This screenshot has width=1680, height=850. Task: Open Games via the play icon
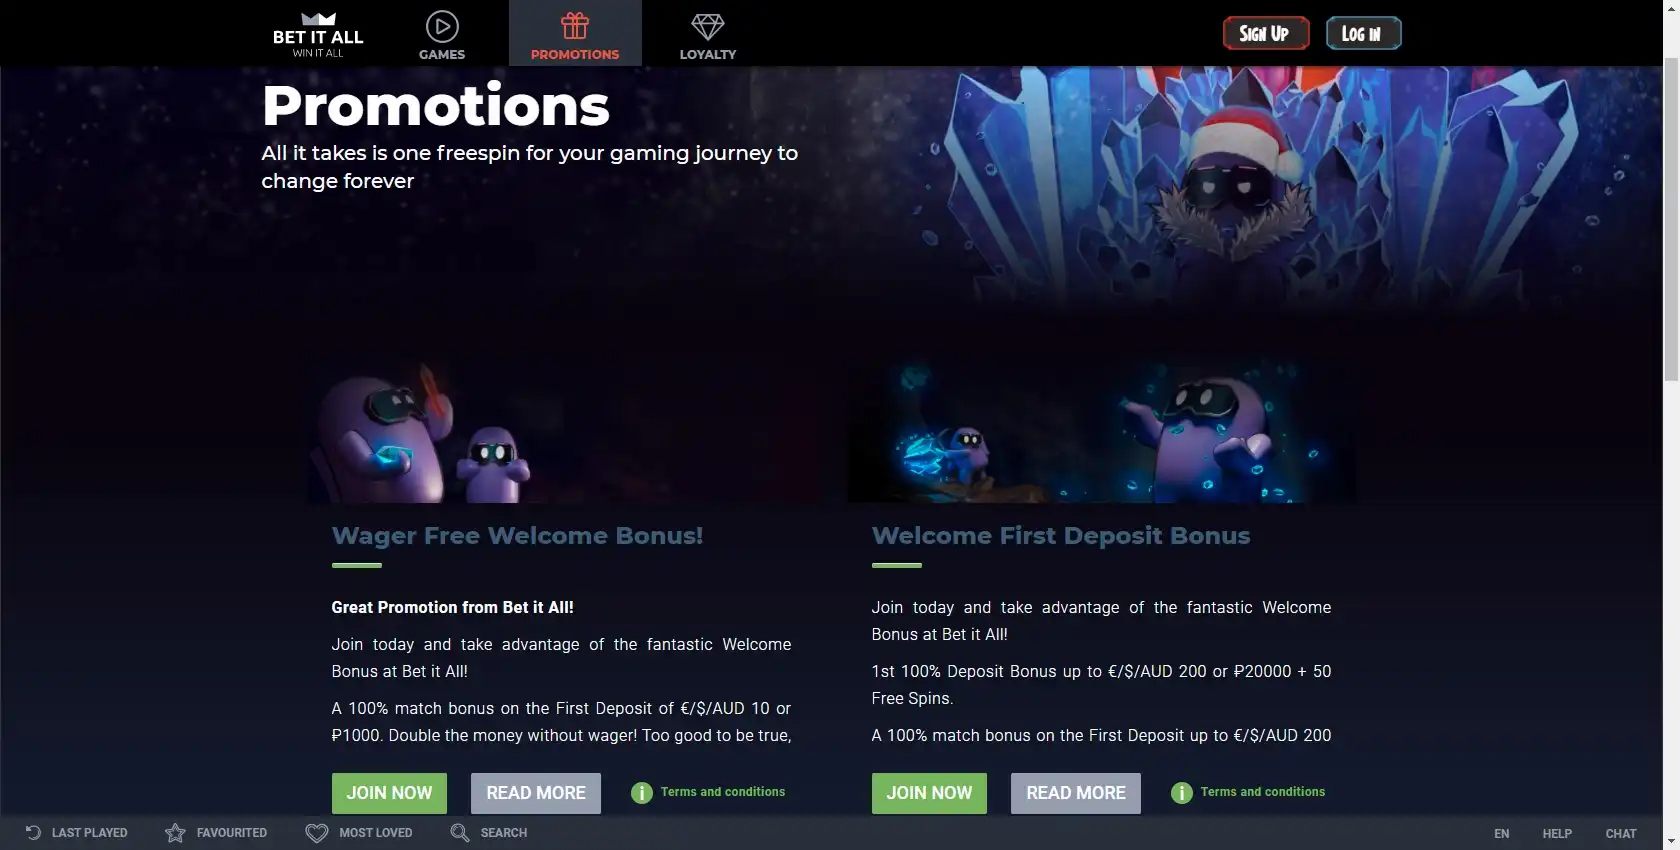tap(442, 26)
